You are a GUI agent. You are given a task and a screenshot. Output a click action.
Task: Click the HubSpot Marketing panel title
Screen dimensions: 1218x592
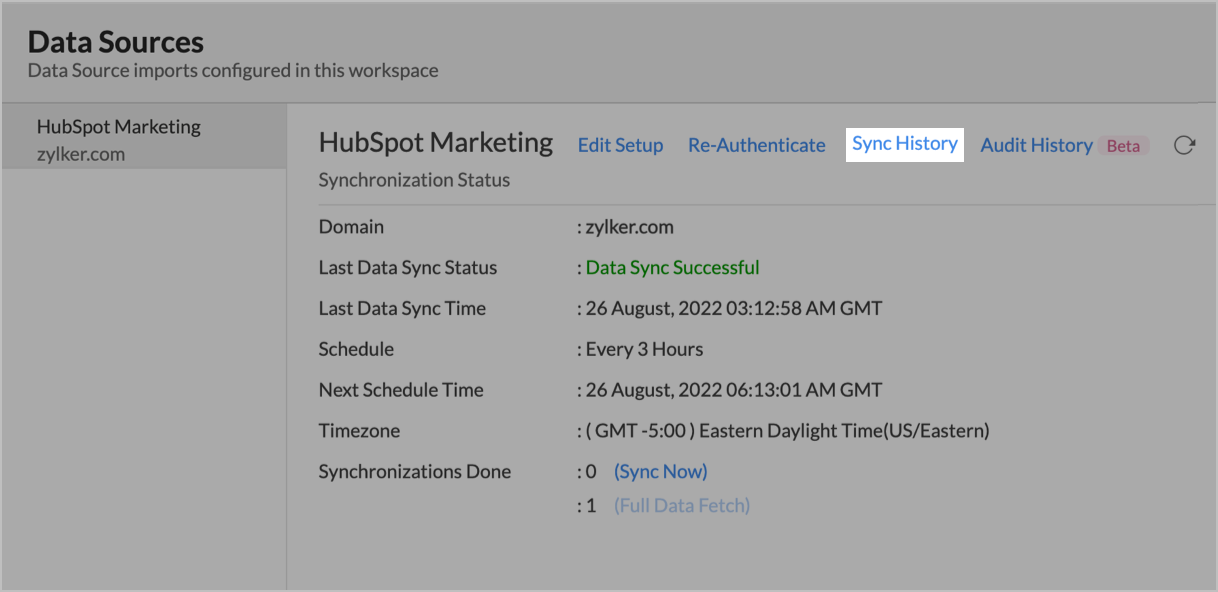tap(436, 143)
